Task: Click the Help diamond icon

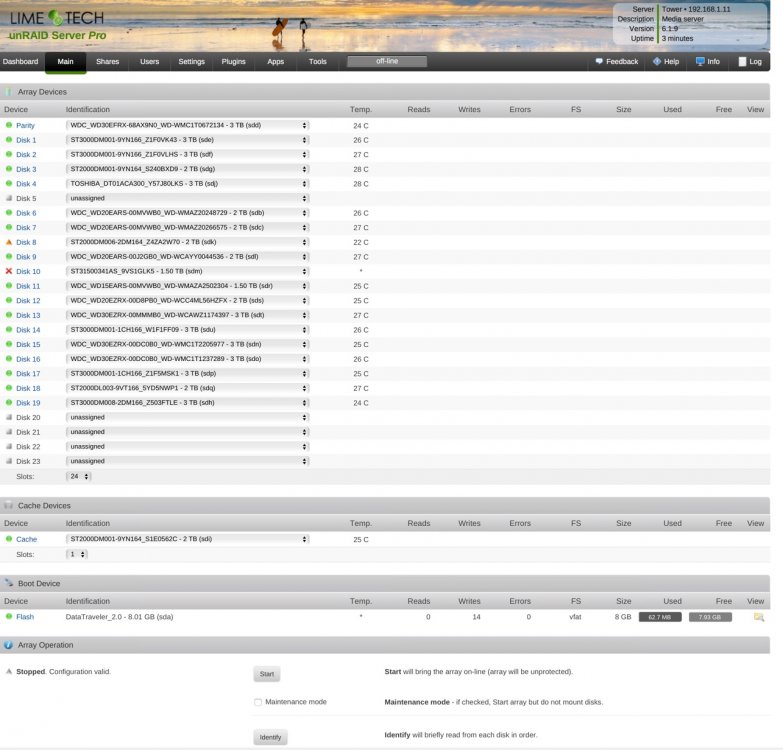Action: (657, 61)
